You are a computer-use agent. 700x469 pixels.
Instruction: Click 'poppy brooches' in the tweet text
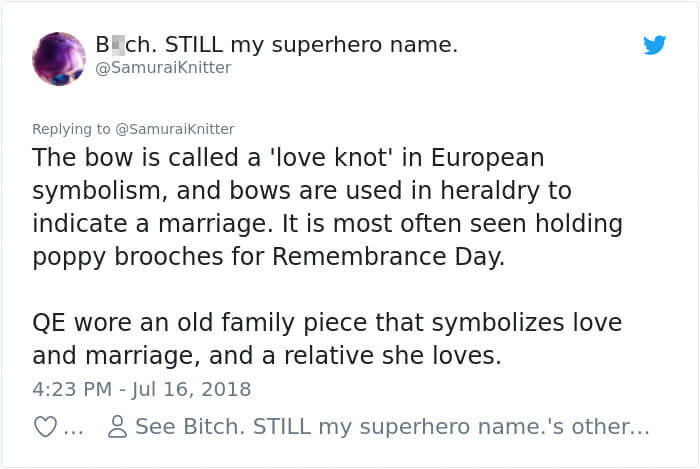(x=132, y=256)
